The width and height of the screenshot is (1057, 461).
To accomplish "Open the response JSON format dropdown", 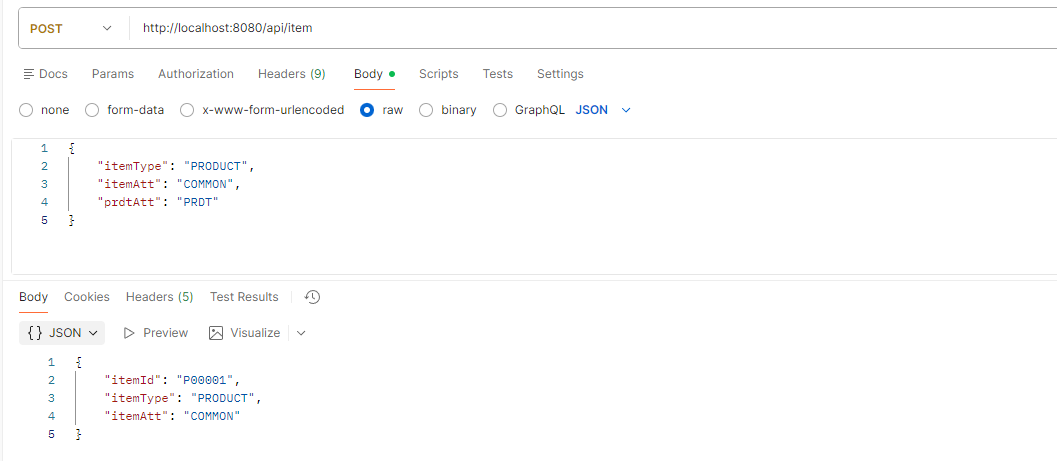I will [62, 333].
